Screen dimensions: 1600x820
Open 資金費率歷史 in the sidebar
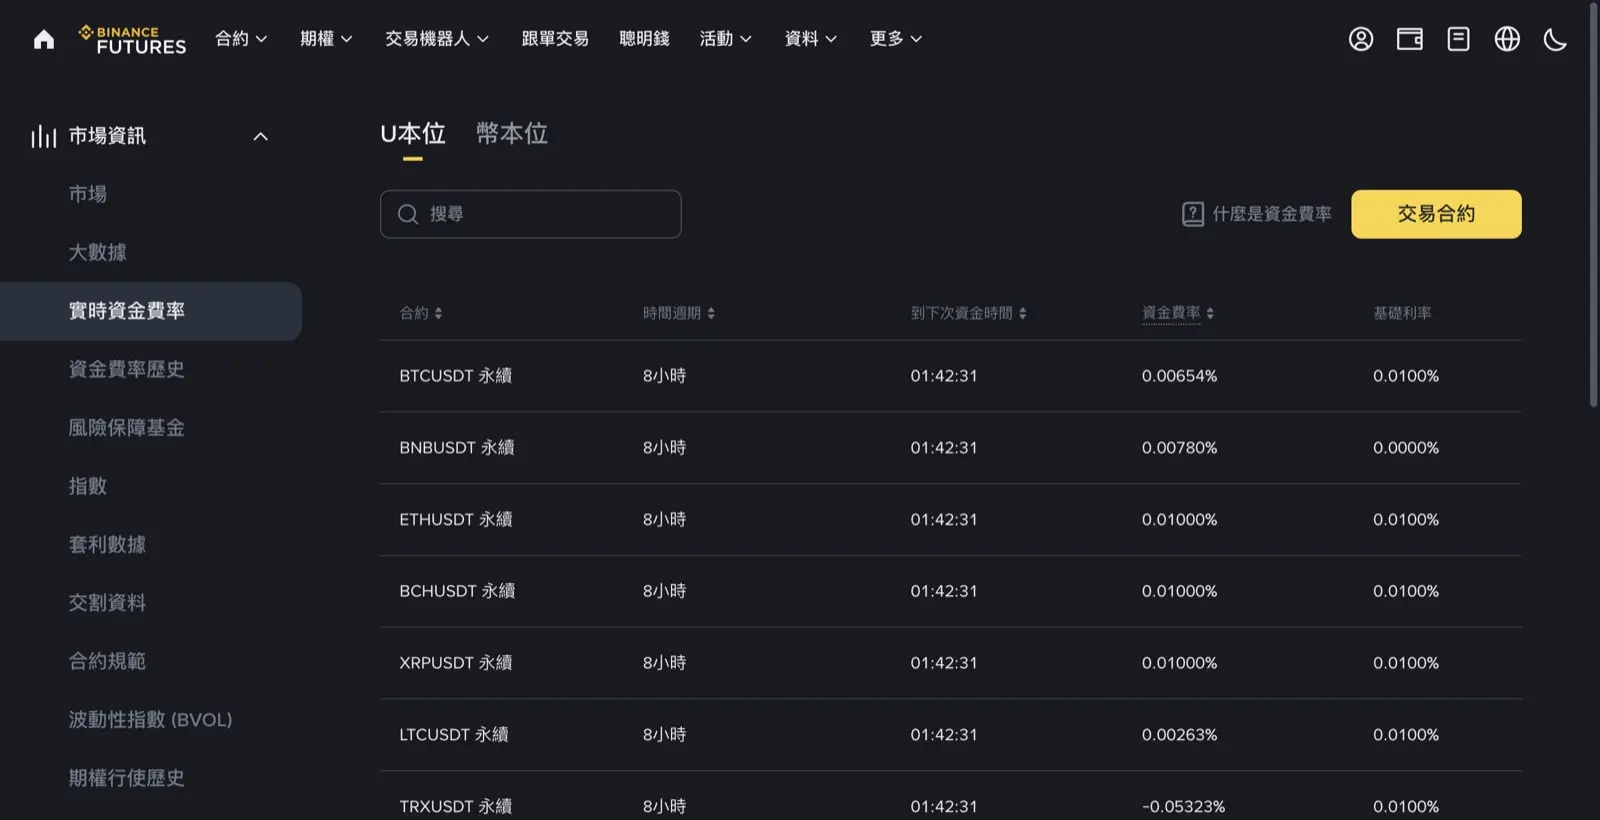[x=126, y=369]
